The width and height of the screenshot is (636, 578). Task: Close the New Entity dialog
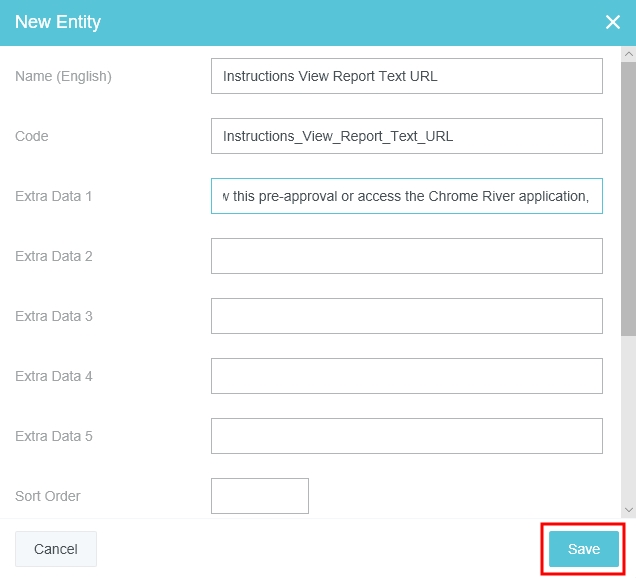613,22
